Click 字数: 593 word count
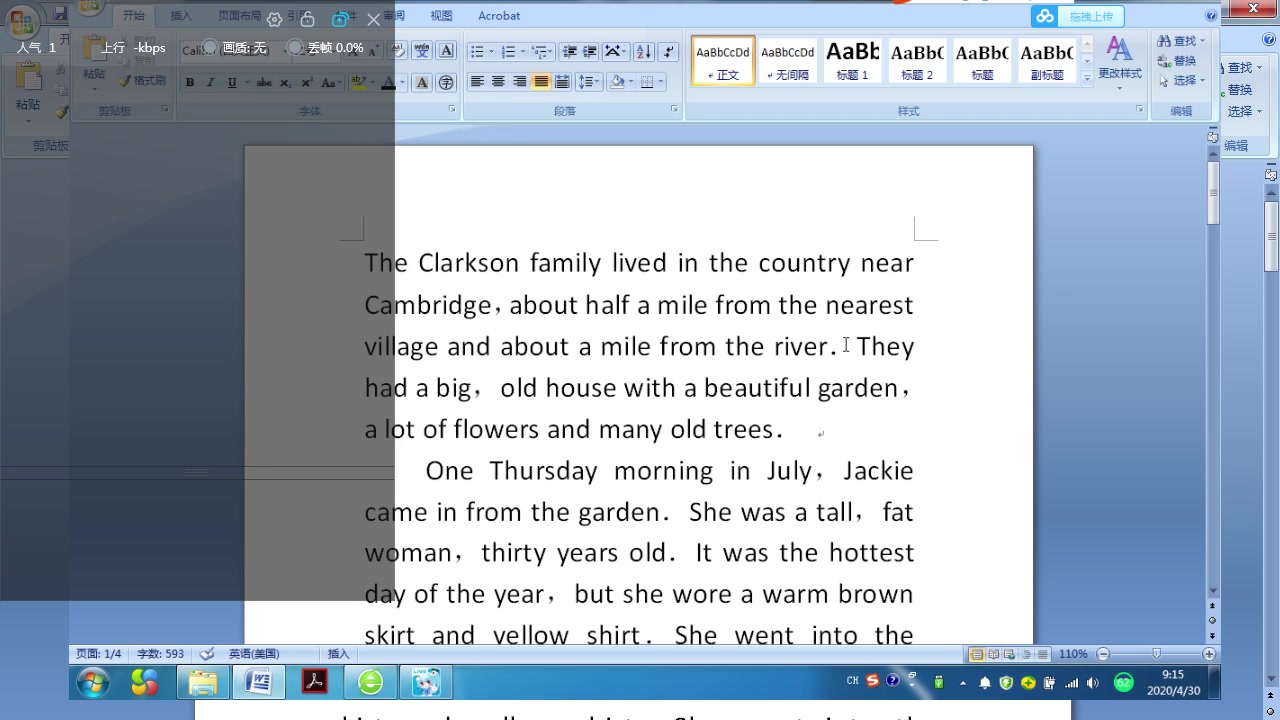 coord(160,654)
